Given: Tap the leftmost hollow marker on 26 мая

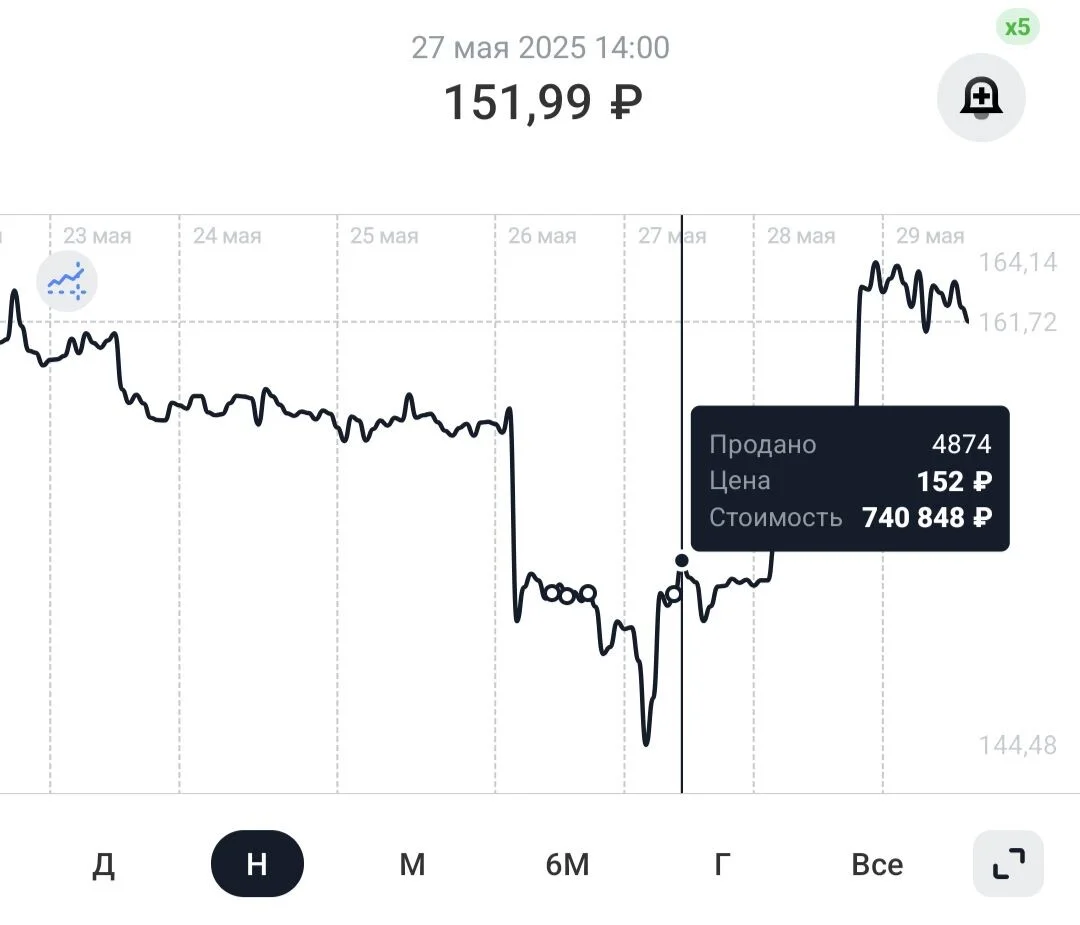Looking at the screenshot, I should pos(552,593).
